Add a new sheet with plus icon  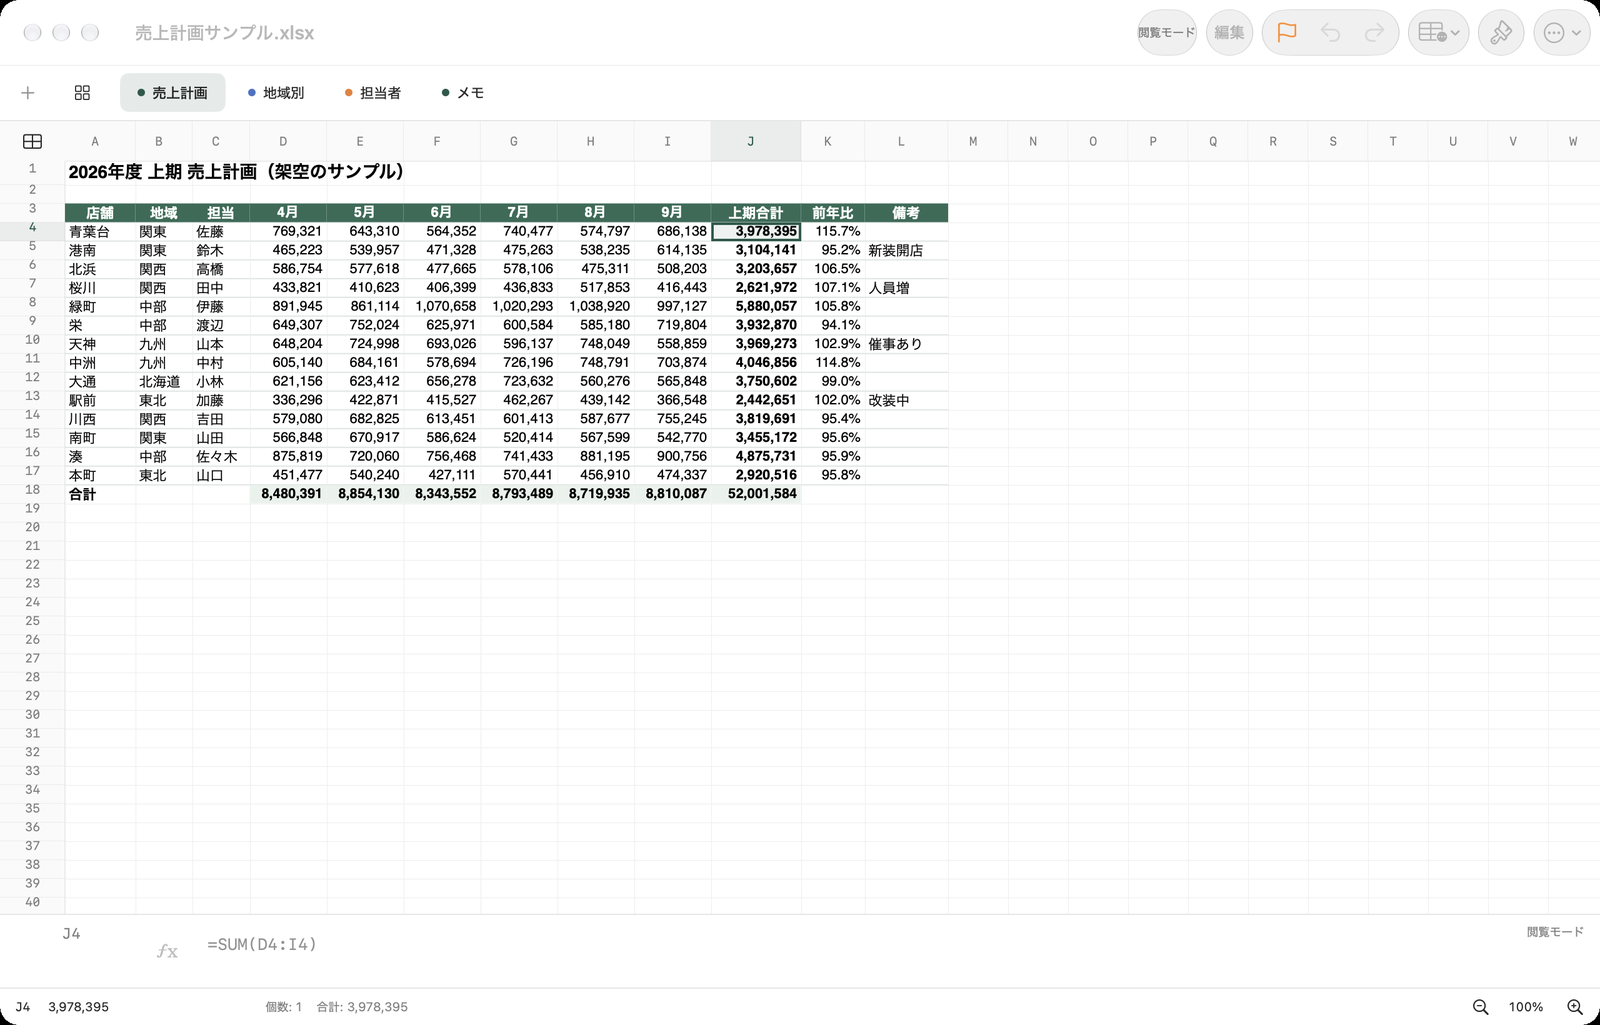(x=28, y=93)
